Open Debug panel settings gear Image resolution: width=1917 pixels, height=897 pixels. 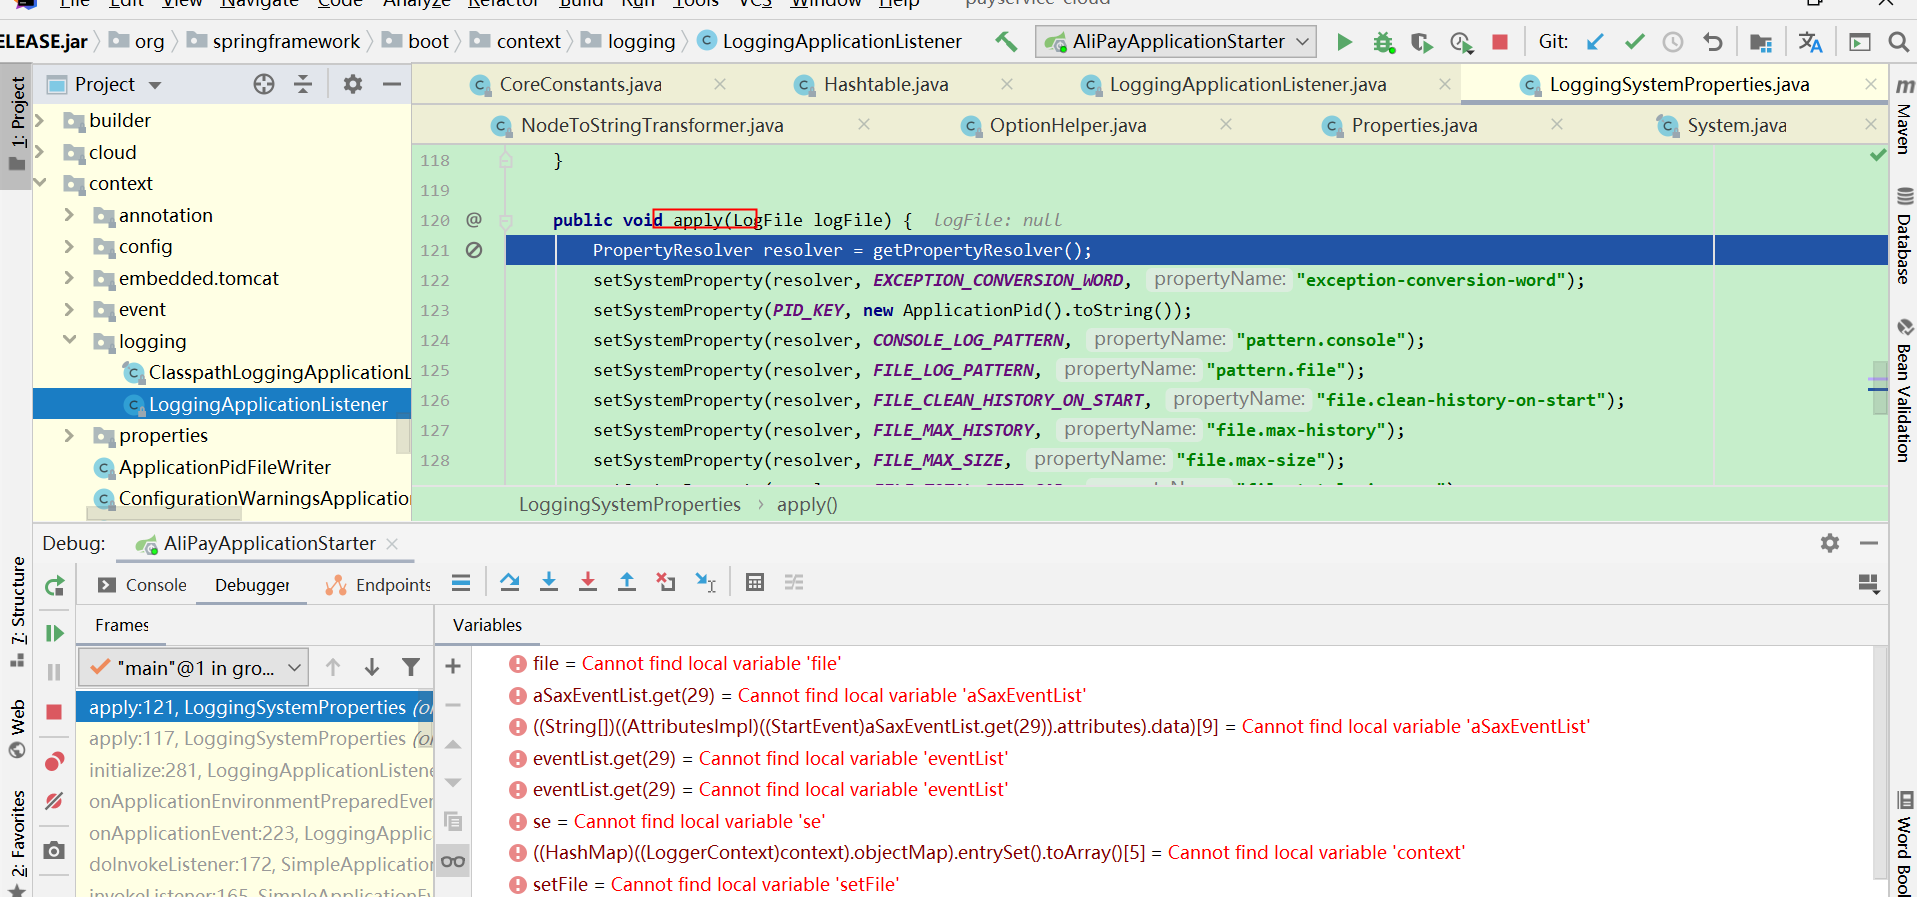click(1830, 543)
